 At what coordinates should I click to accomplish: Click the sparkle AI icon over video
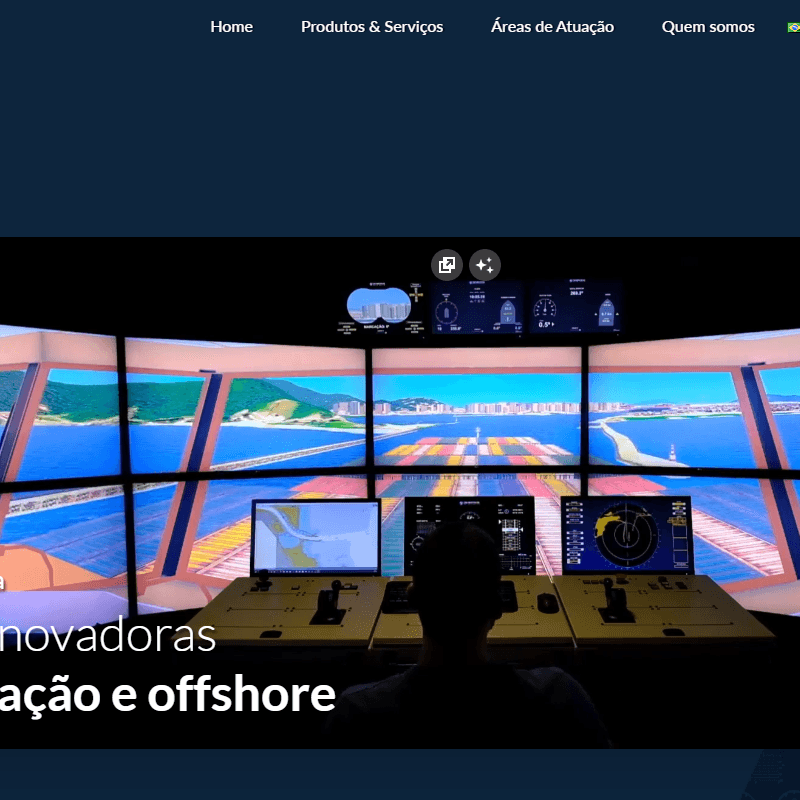click(x=485, y=265)
